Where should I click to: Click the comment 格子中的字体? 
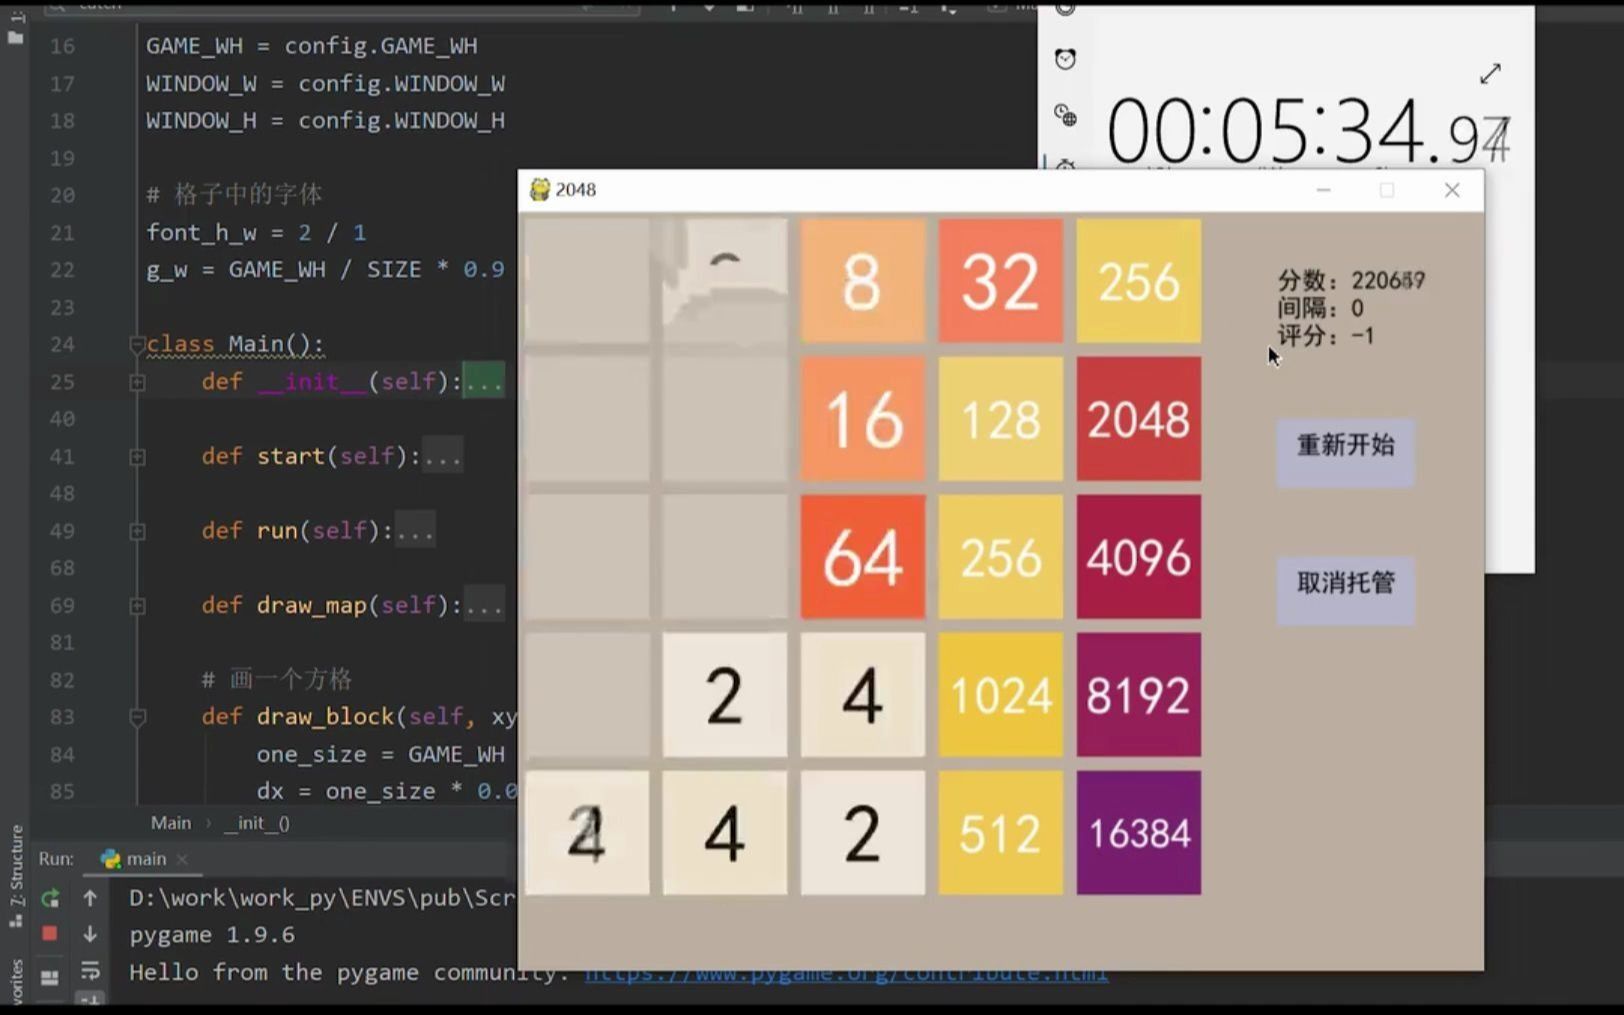click(x=248, y=194)
